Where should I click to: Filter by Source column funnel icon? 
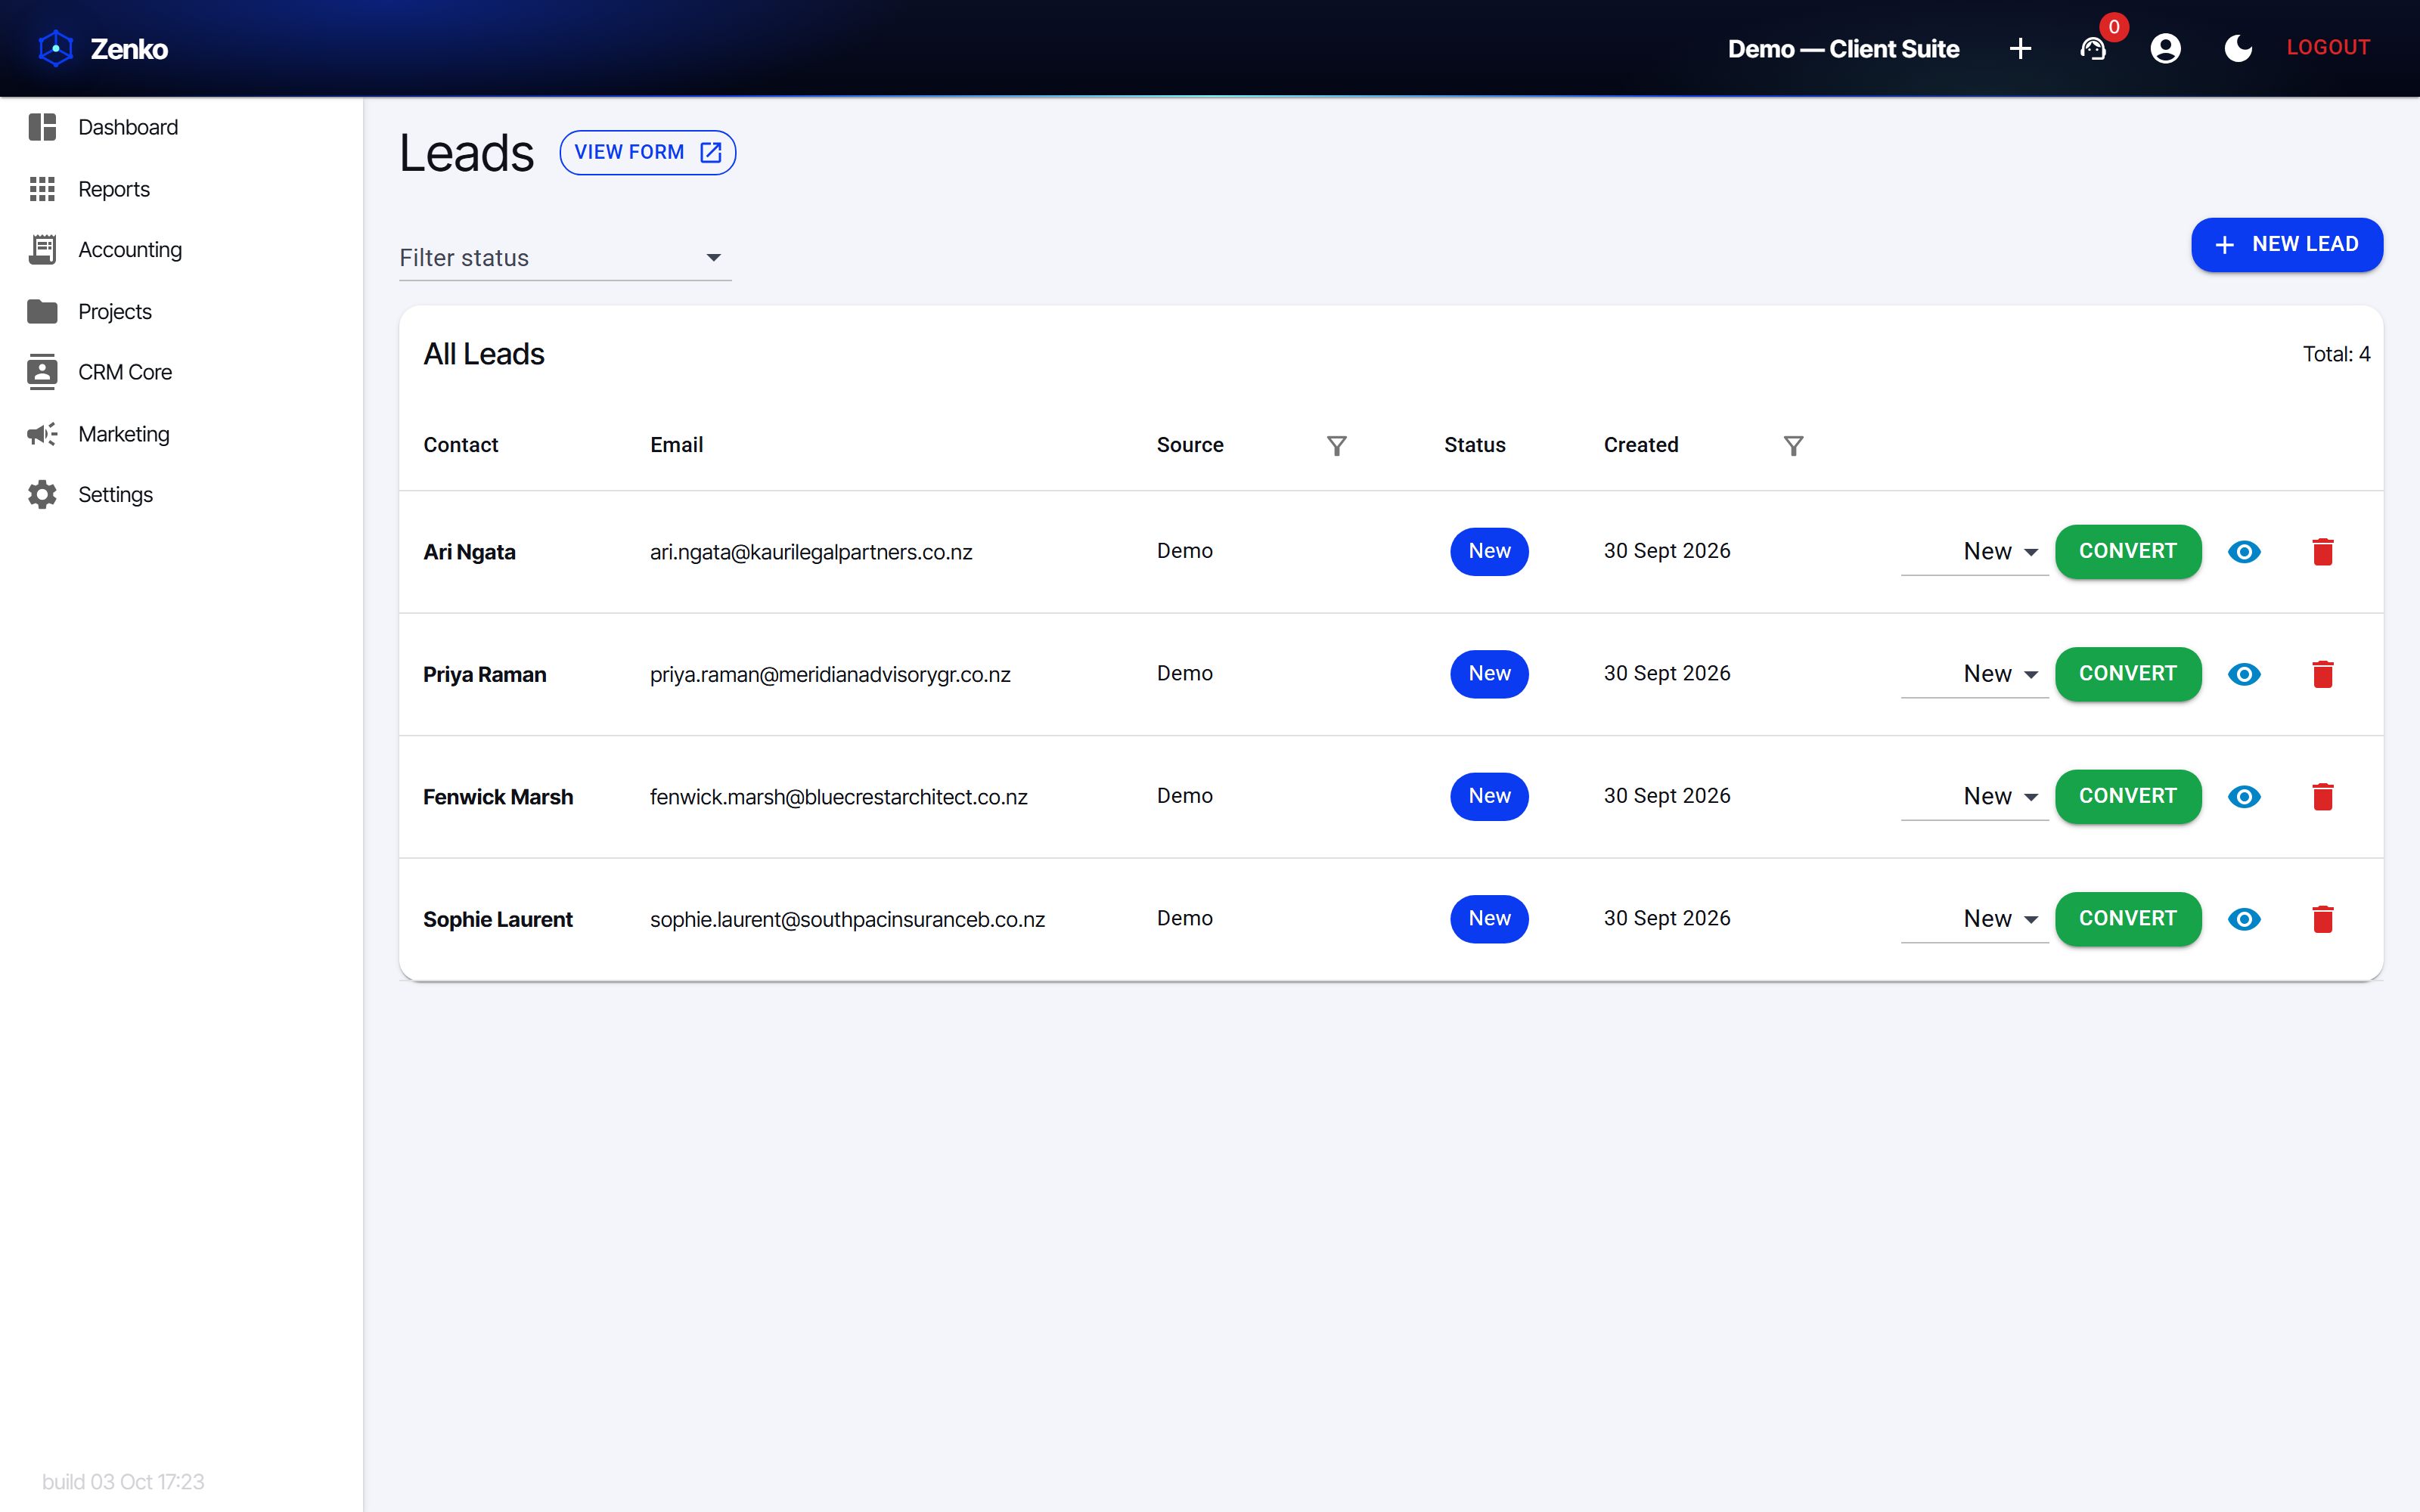(1337, 445)
